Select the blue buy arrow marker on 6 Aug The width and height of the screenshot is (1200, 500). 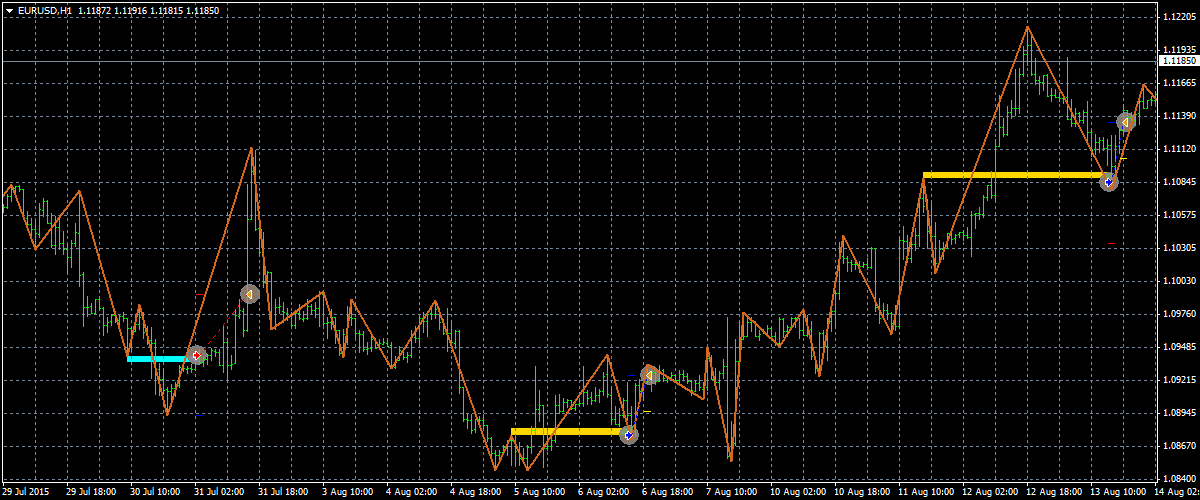click(x=628, y=434)
